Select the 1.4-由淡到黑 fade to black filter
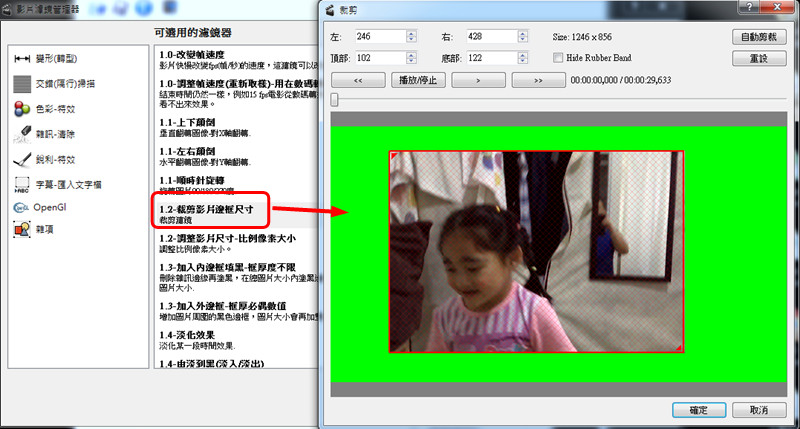Viewport: 800px width, 429px height. point(237,363)
